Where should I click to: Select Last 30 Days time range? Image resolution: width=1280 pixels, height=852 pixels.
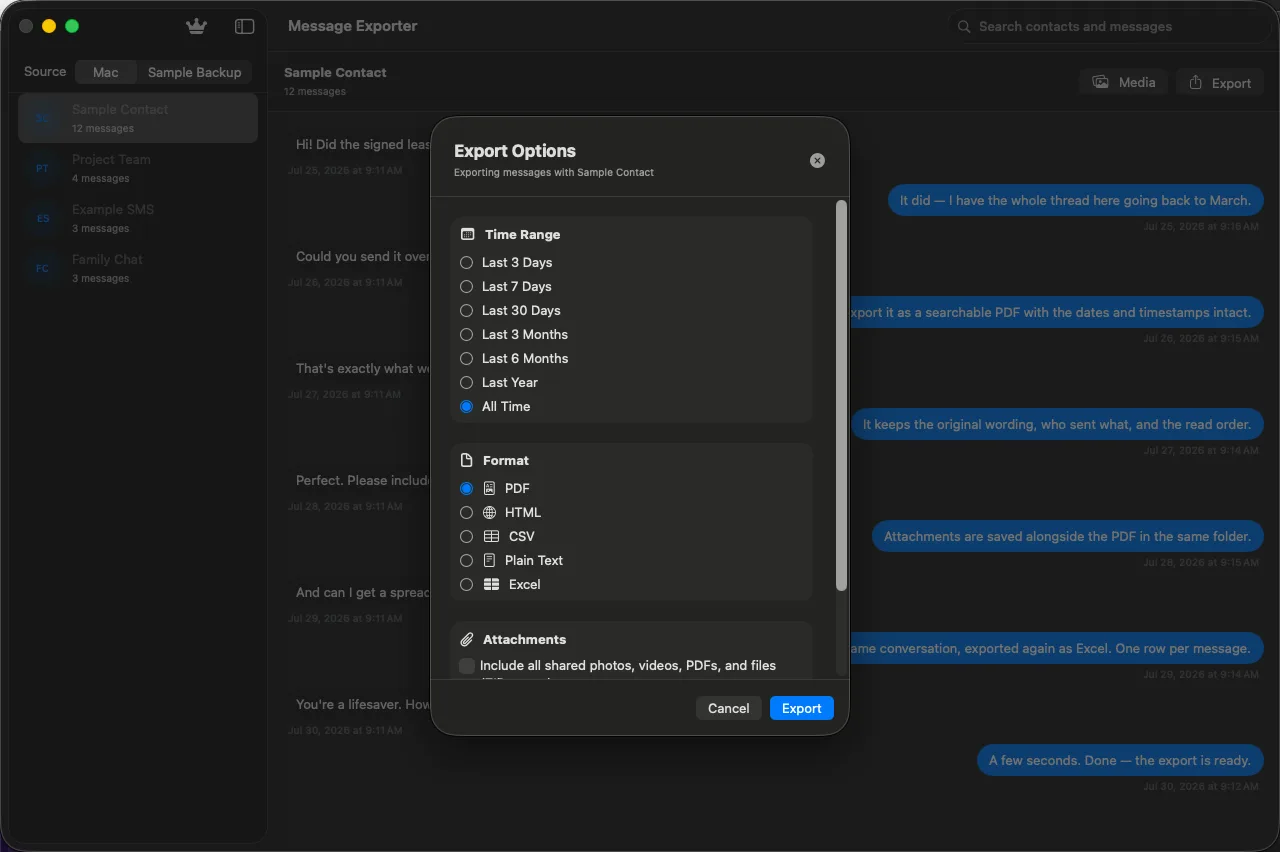(466, 310)
